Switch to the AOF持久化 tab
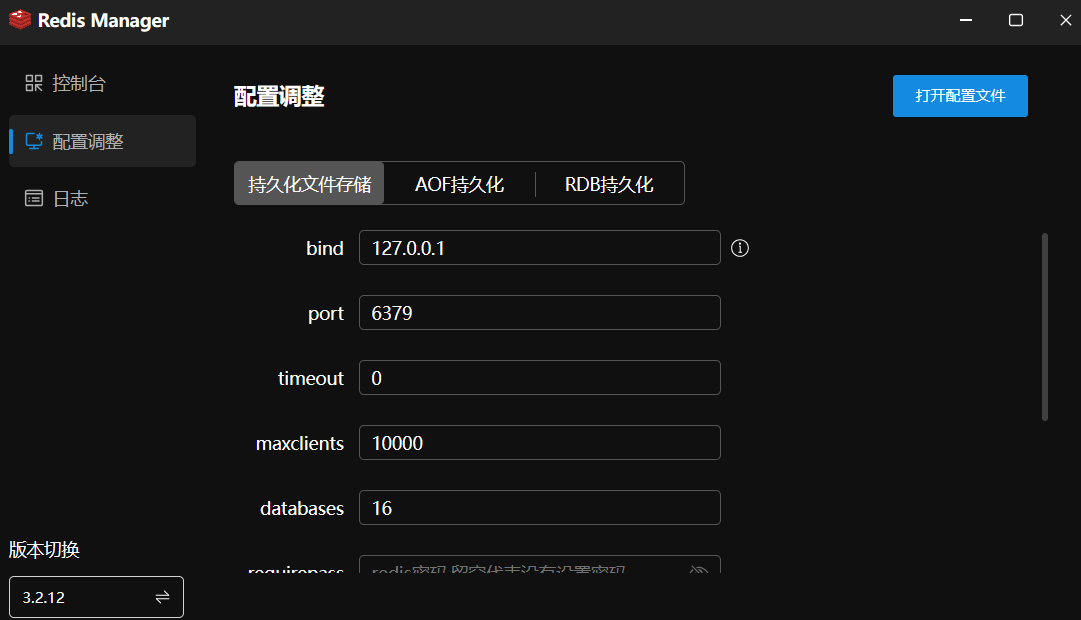 (459, 183)
